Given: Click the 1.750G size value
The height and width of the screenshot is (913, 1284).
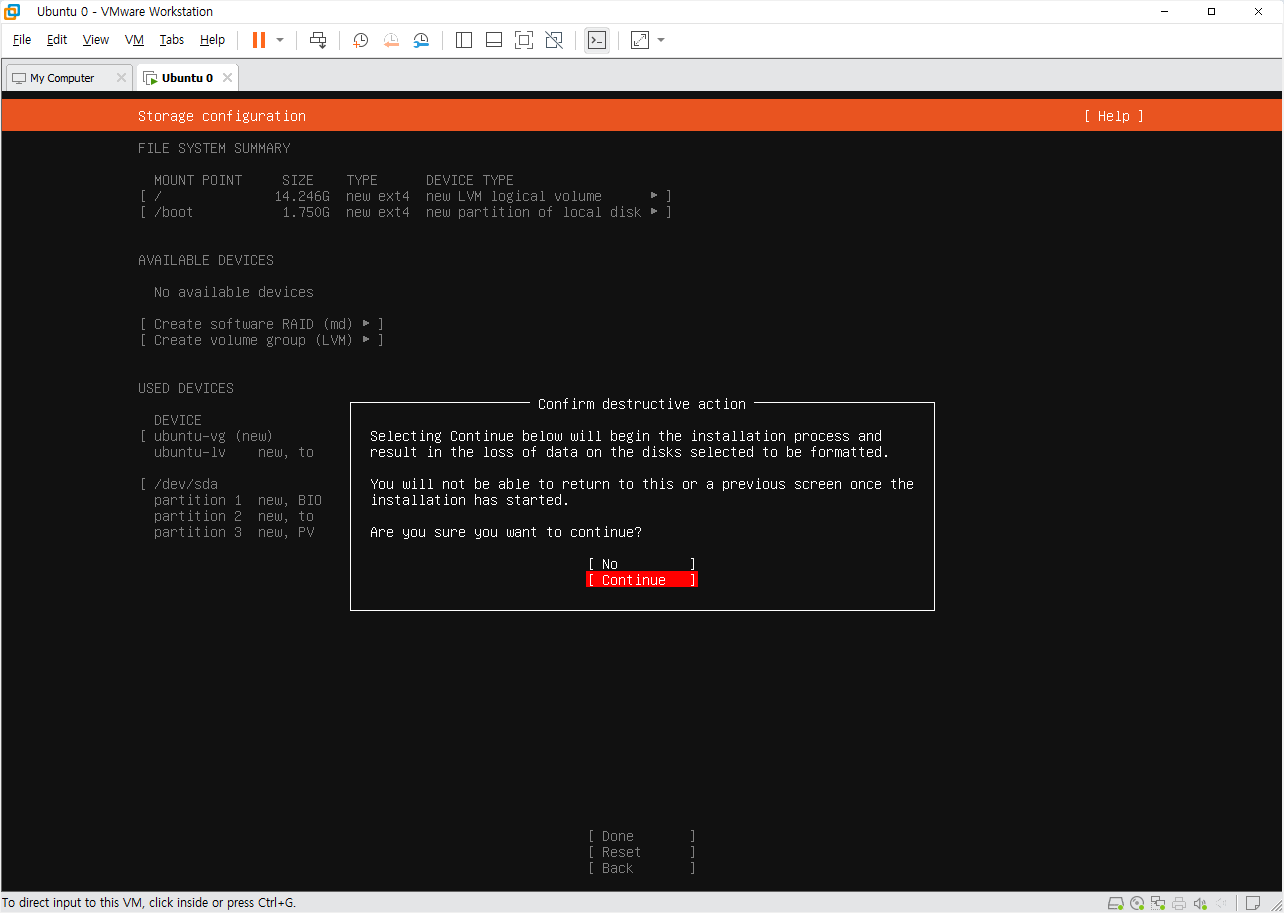Looking at the screenshot, I should pyautogui.click(x=306, y=212).
